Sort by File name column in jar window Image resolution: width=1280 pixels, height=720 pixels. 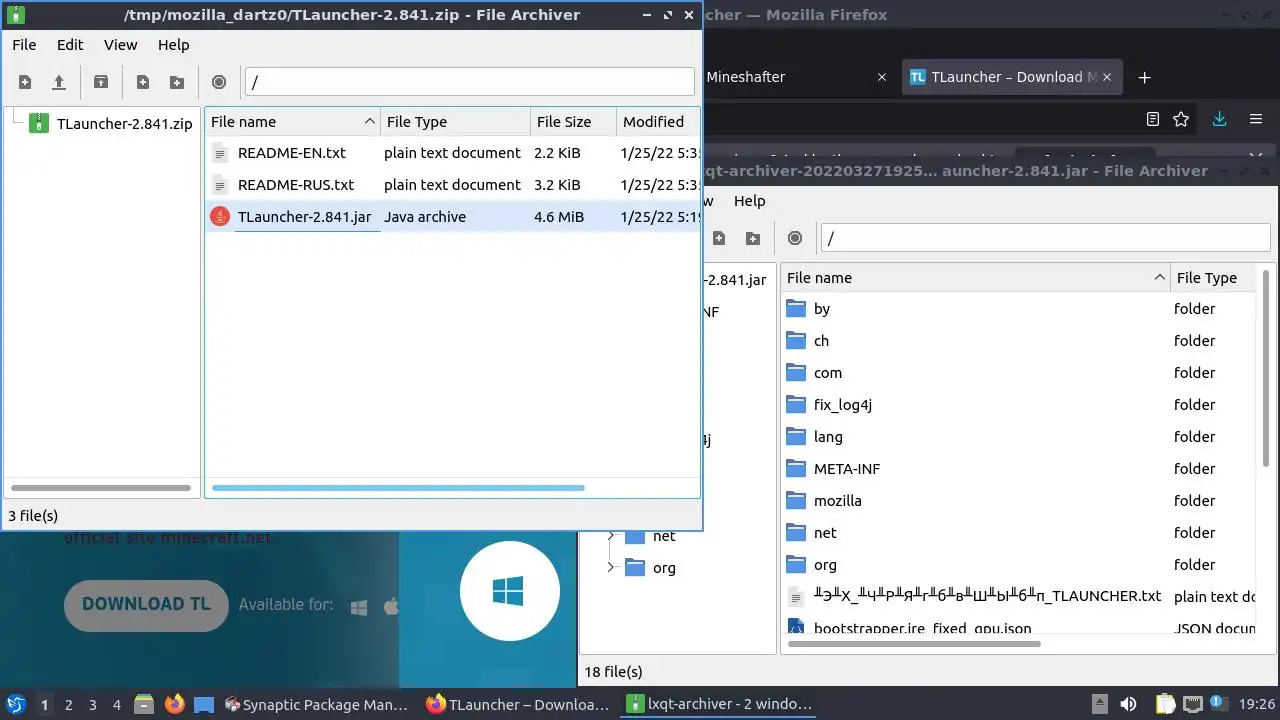[x=975, y=278]
